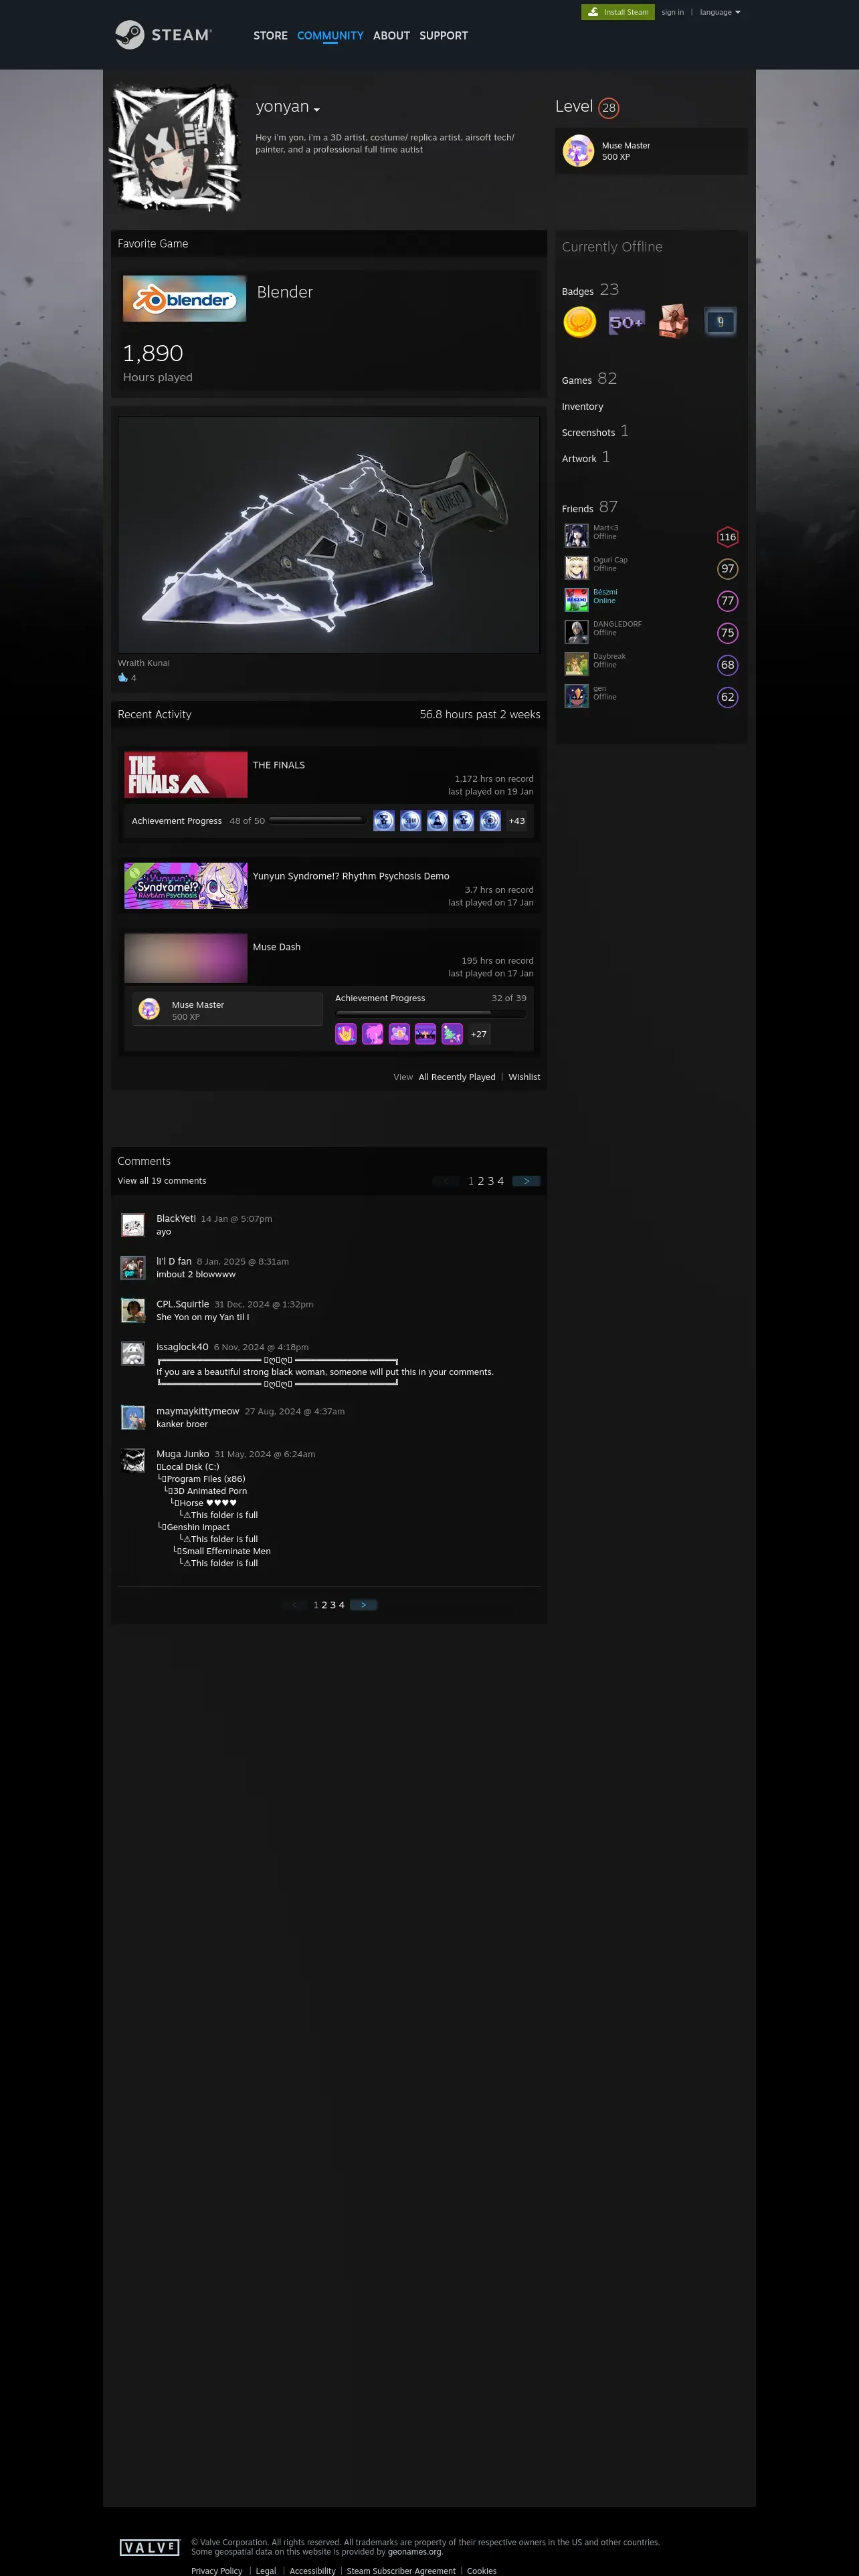Screen dimensions: 859x2576
Task: Click the Steam logo in header
Action: pyautogui.click(x=164, y=35)
